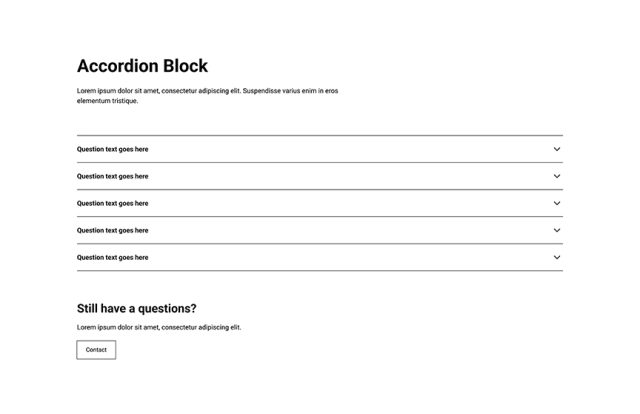The height and width of the screenshot is (414, 640).
Task: Expand the last 'Question text goes here' title
Action: click(113, 257)
